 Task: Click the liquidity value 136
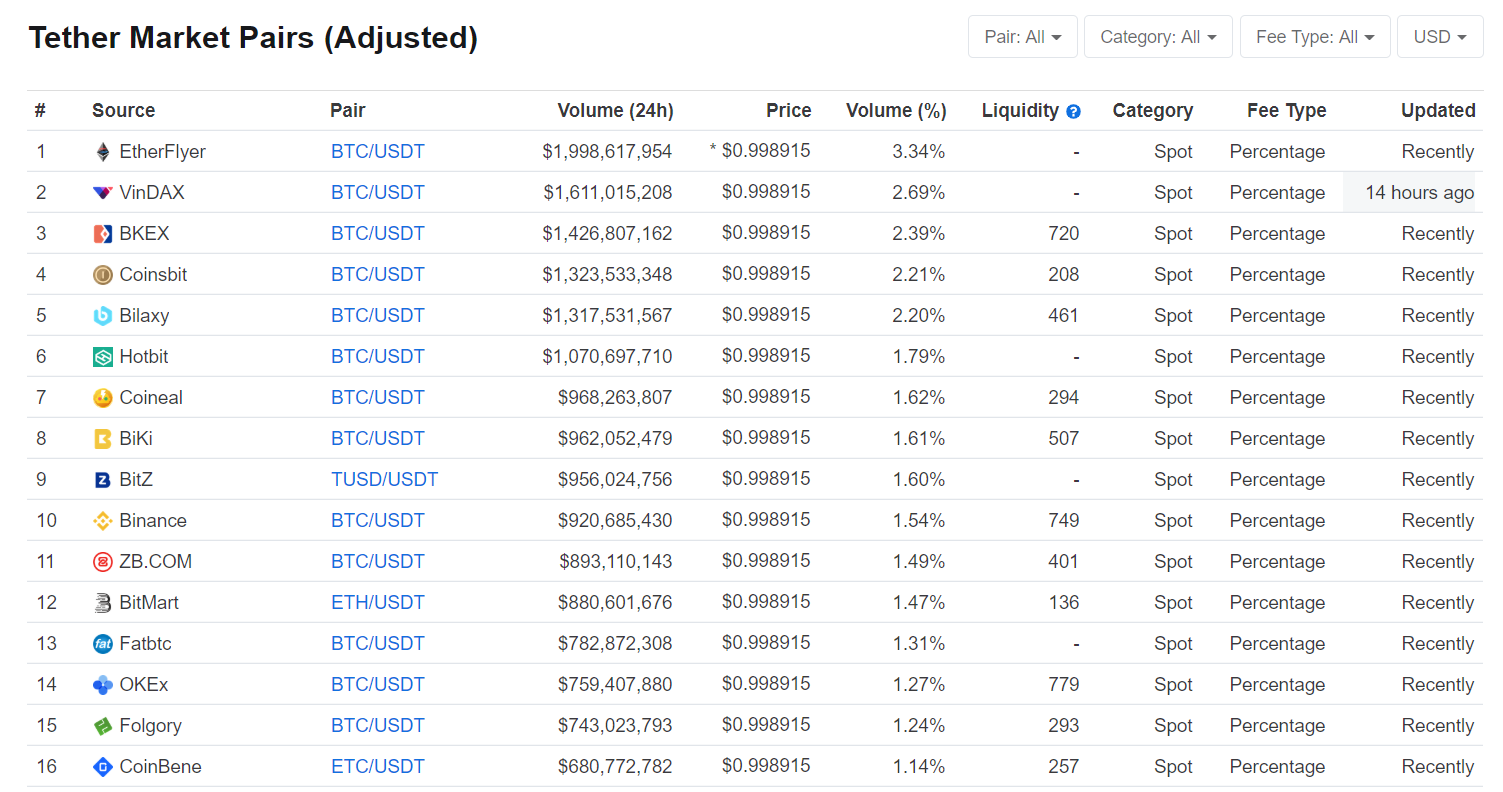[x=1064, y=603]
